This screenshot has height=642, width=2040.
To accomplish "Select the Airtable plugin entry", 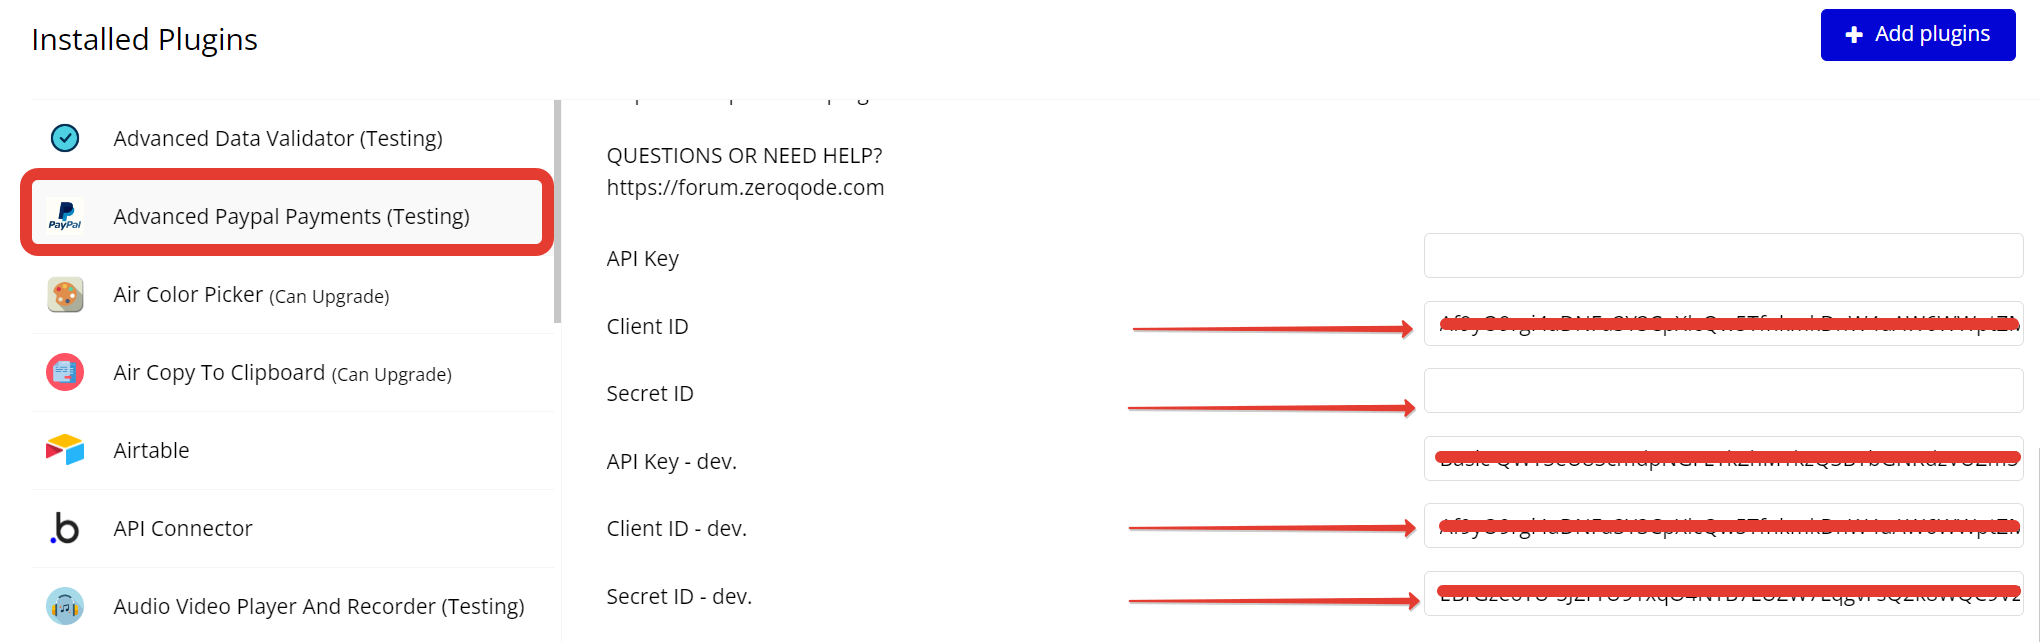I will tap(151, 450).
